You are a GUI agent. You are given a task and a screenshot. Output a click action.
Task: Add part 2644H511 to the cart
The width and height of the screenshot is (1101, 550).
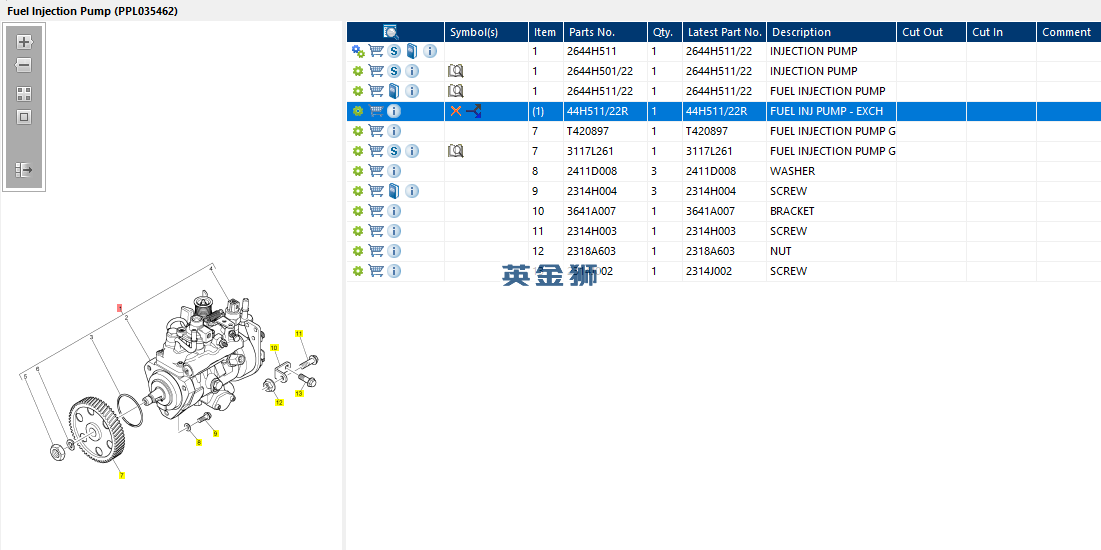[376, 51]
